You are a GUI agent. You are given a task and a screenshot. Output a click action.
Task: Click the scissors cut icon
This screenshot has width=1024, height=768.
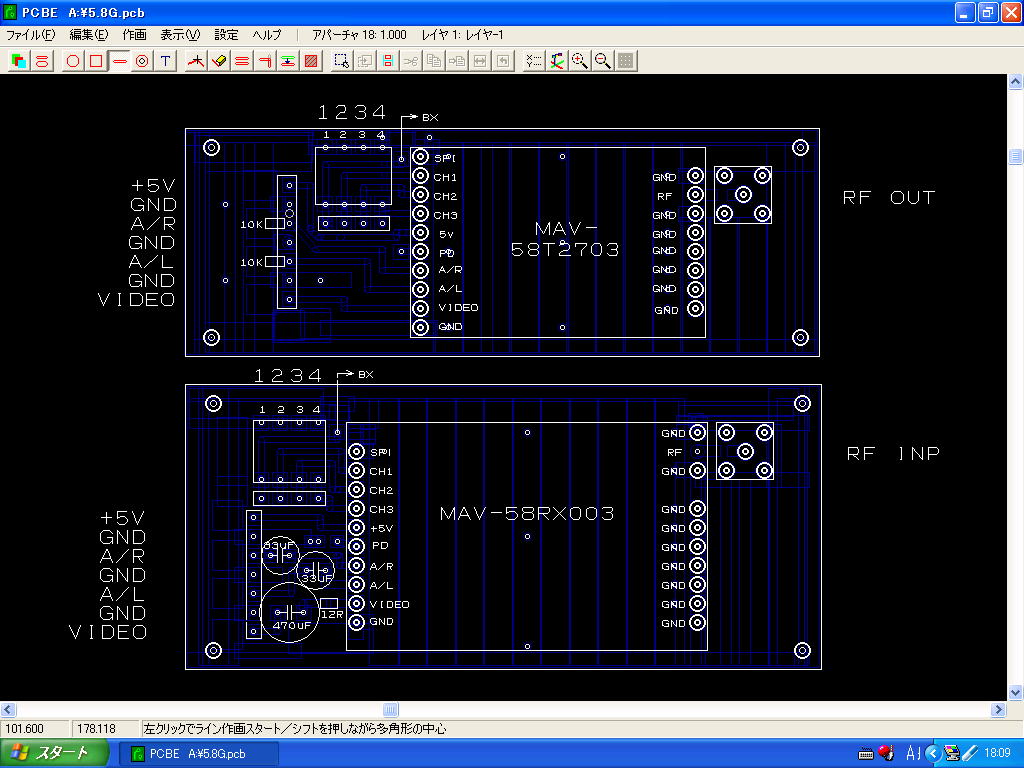pyautogui.click(x=411, y=61)
